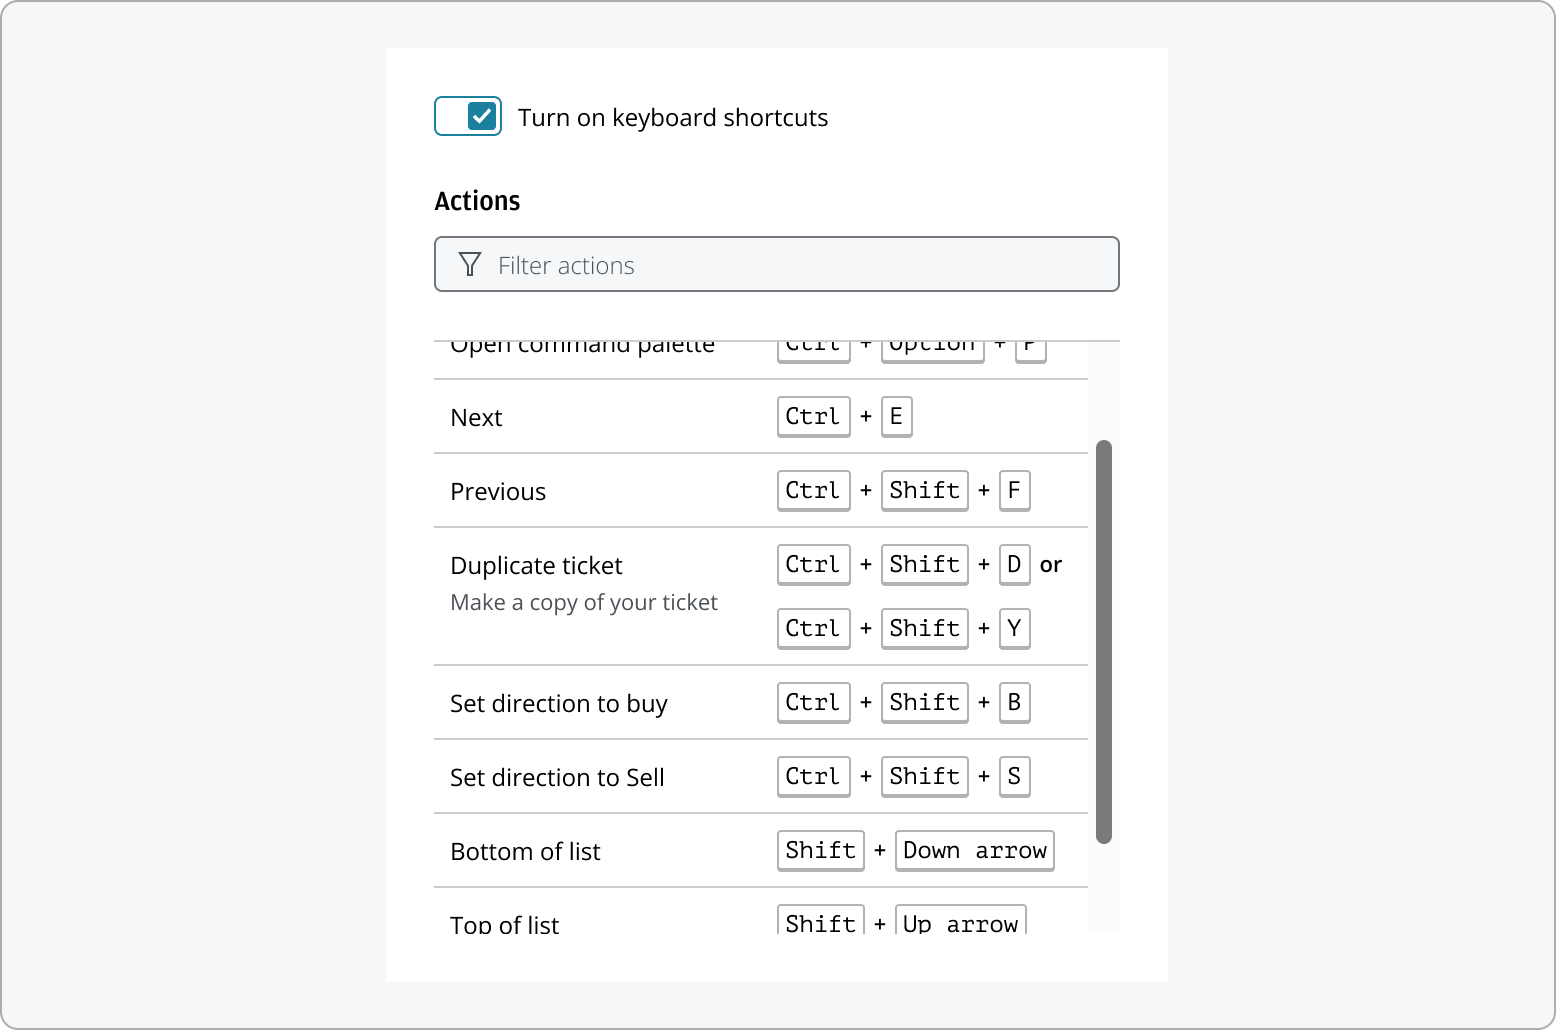Click the S key for Set direction to Sell
1556x1030 pixels.
1014,777
